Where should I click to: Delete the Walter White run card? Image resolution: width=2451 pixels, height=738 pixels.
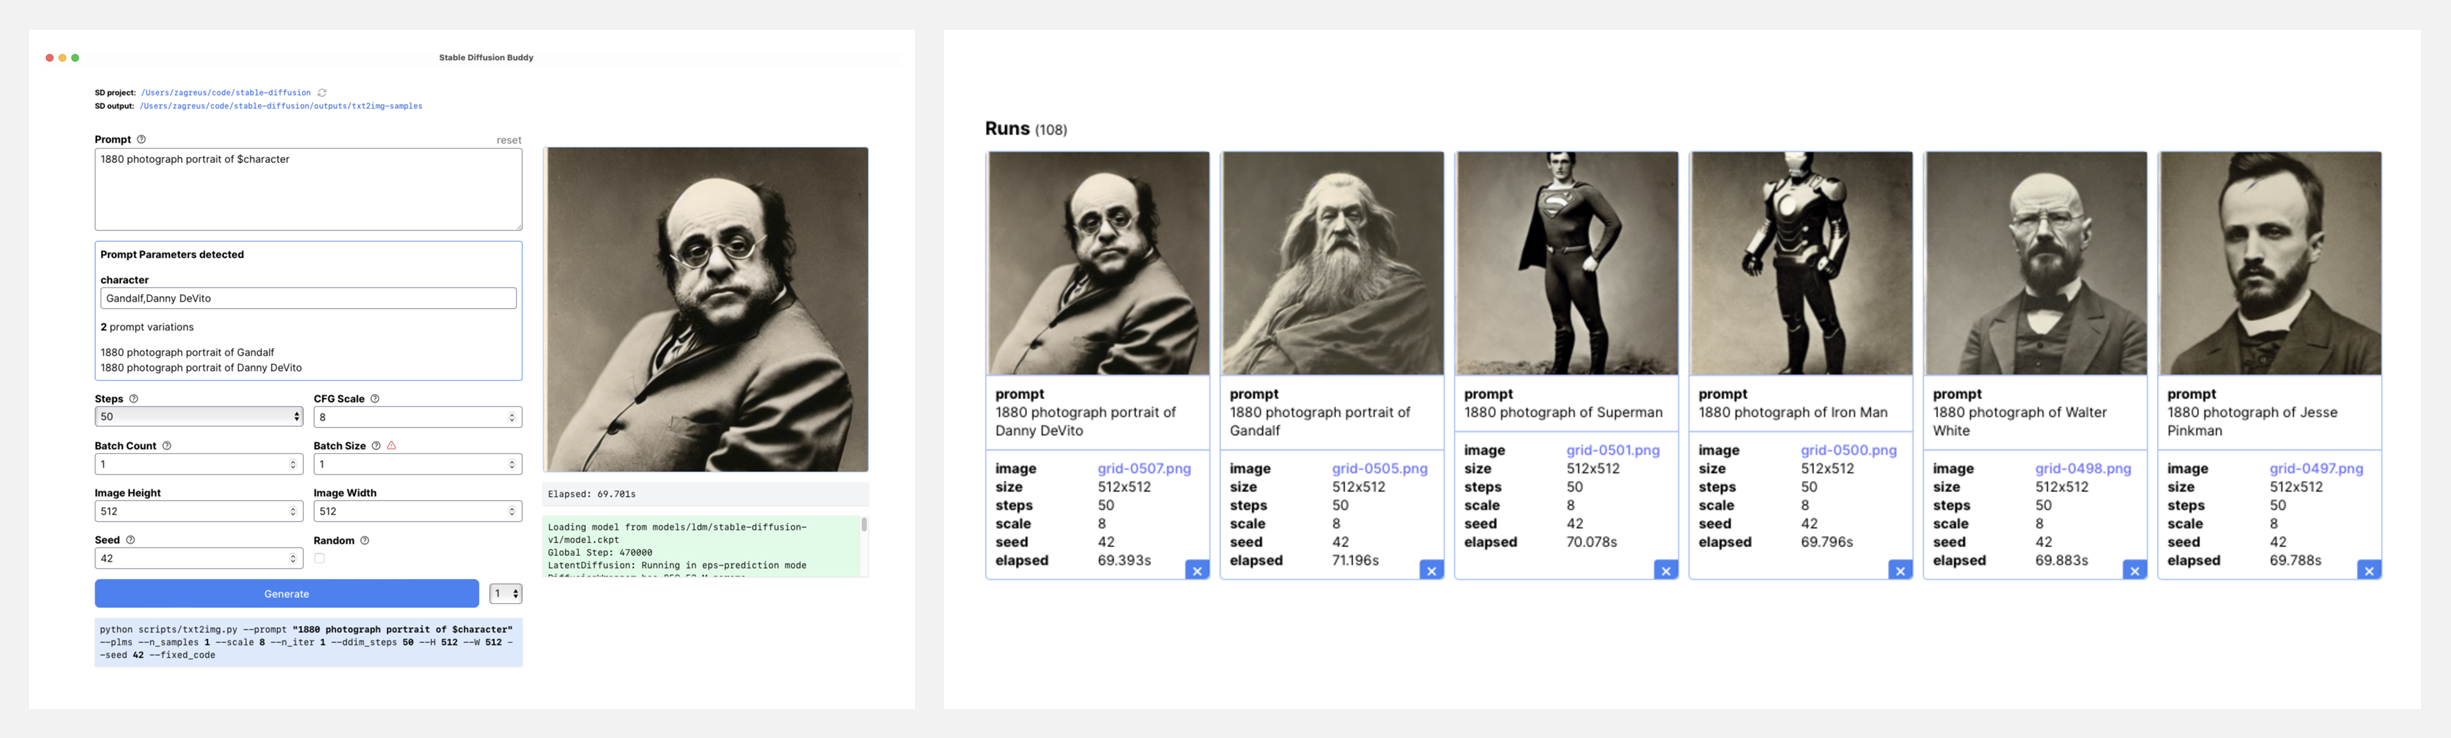coord(2135,570)
